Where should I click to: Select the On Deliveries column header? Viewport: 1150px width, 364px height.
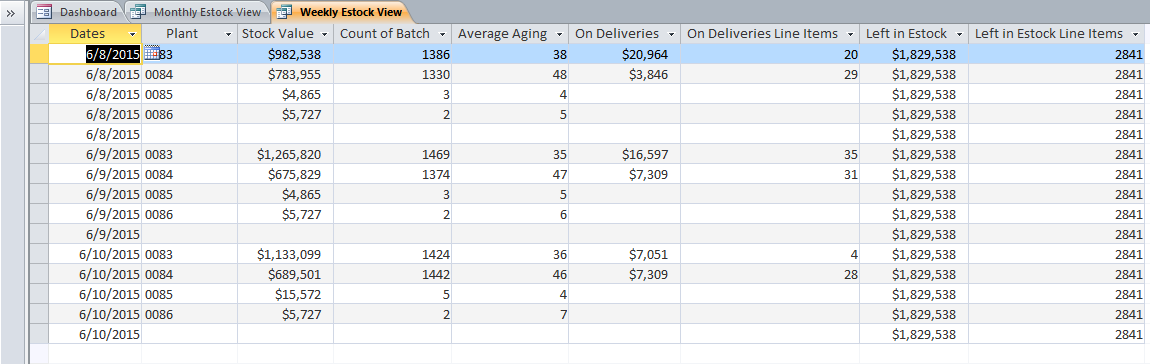[624, 34]
